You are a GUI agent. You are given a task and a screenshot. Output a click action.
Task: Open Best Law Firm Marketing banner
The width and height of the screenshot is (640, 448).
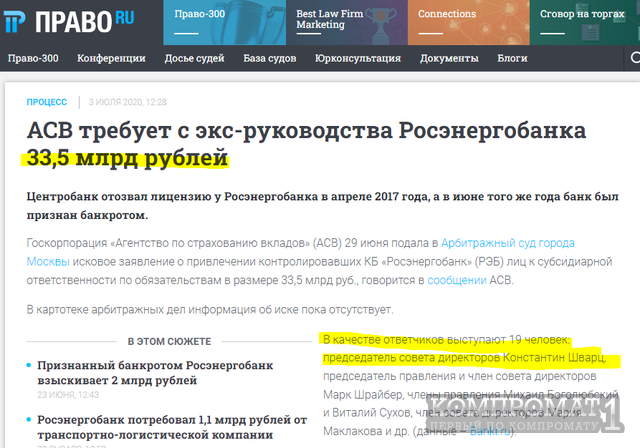click(x=347, y=22)
